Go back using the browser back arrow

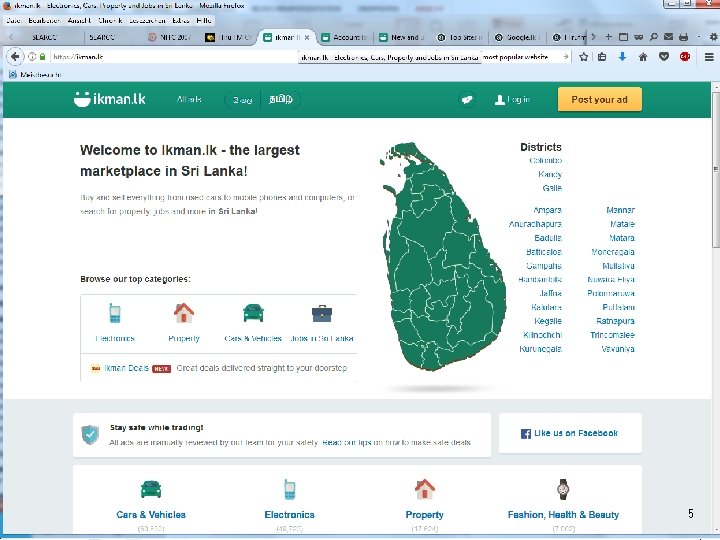click(15, 56)
